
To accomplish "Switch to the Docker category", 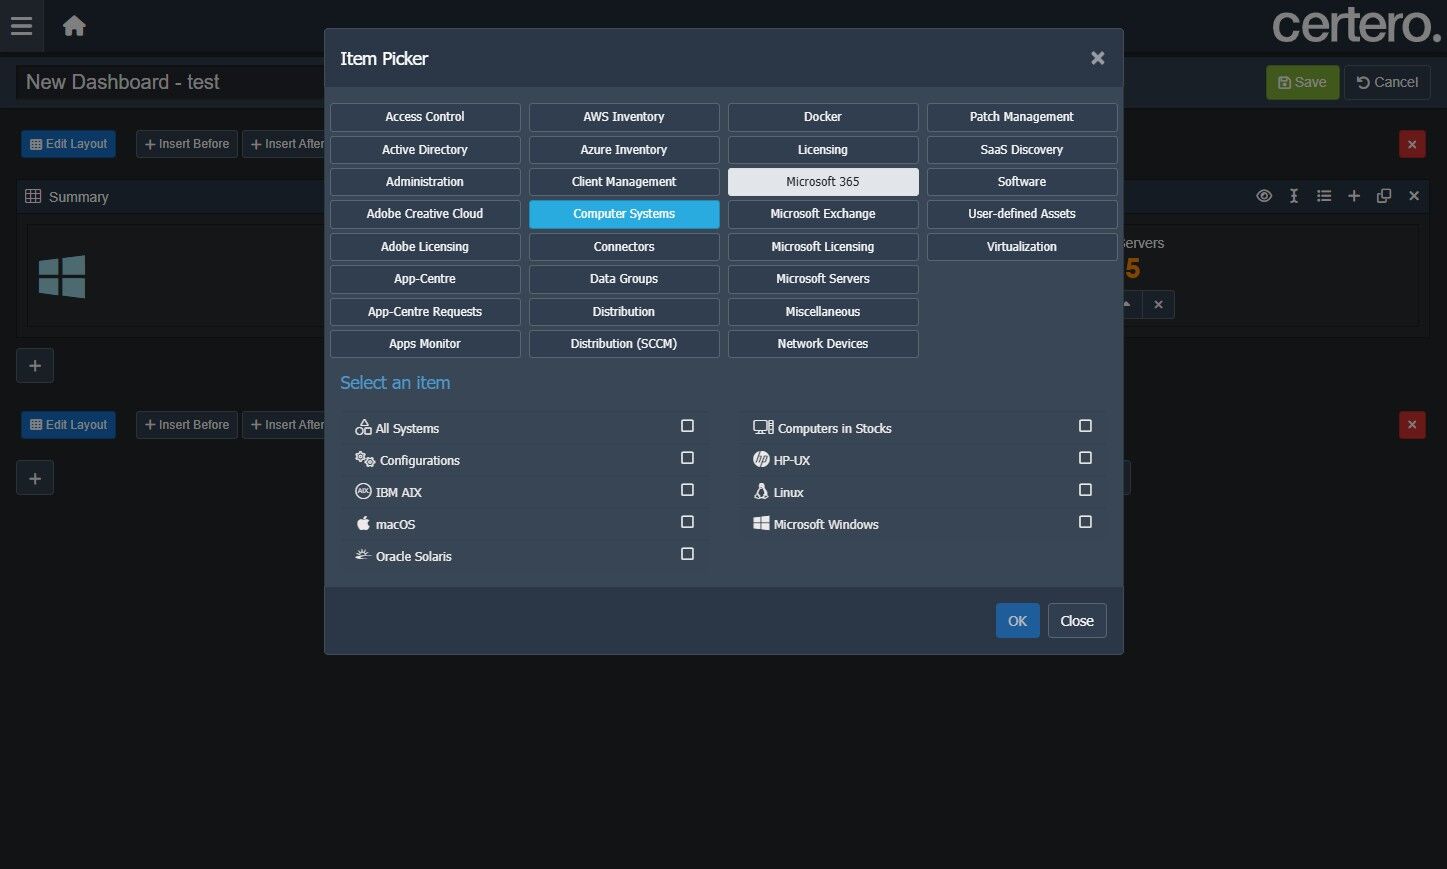I will pyautogui.click(x=823, y=117).
